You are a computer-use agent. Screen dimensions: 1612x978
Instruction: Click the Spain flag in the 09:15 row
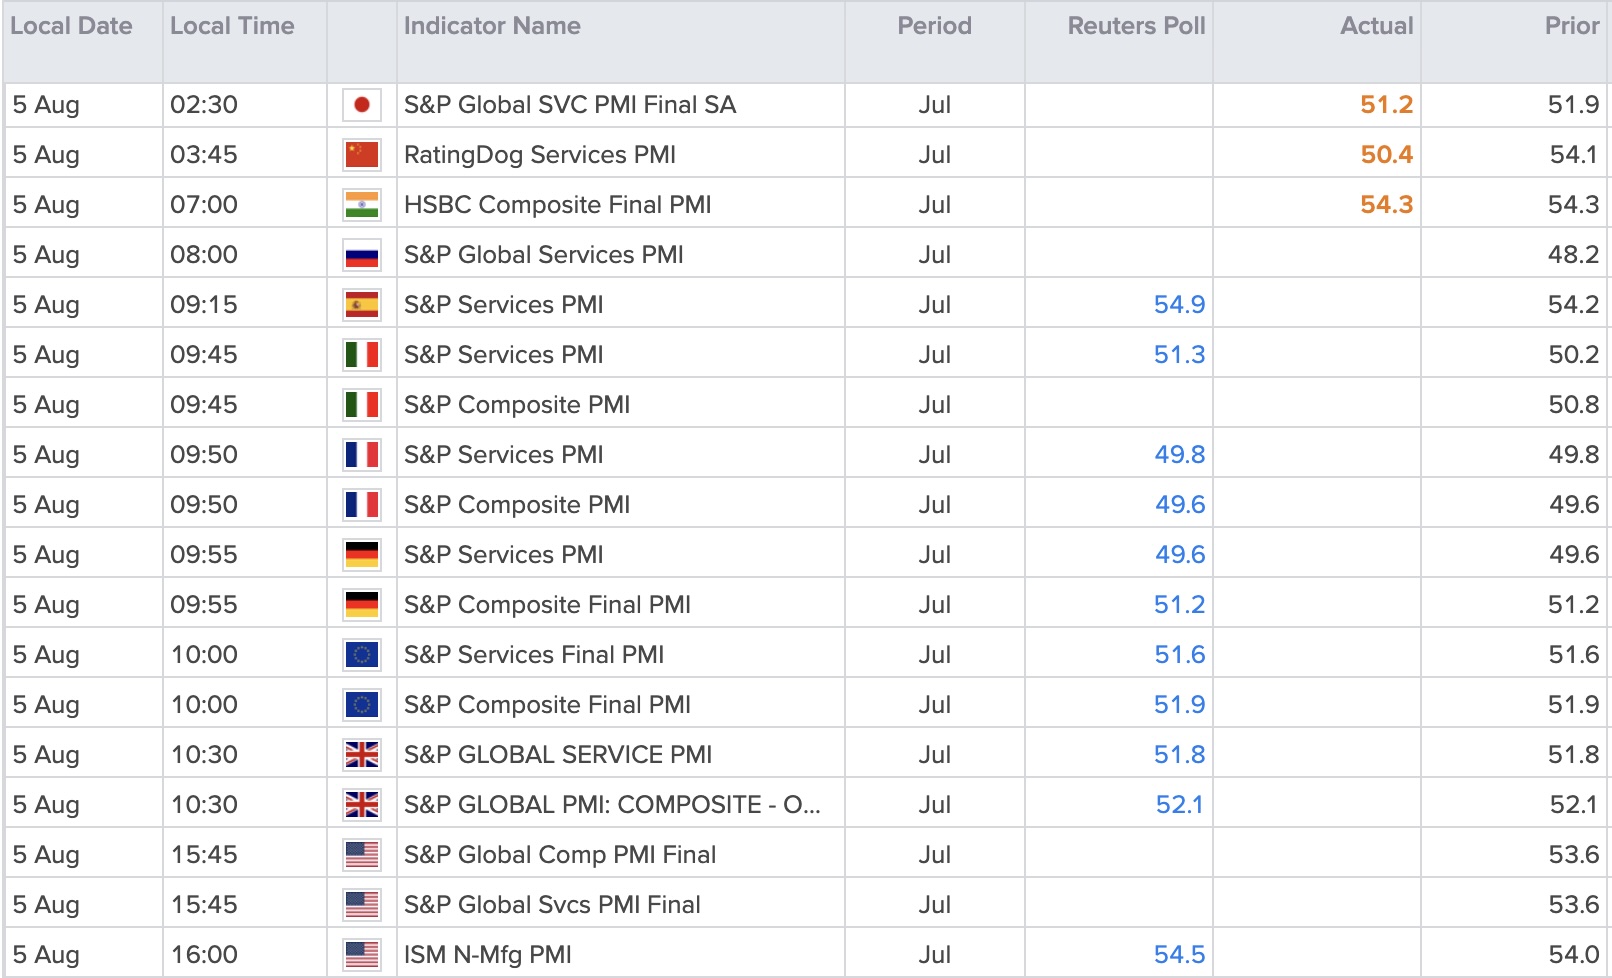click(361, 305)
